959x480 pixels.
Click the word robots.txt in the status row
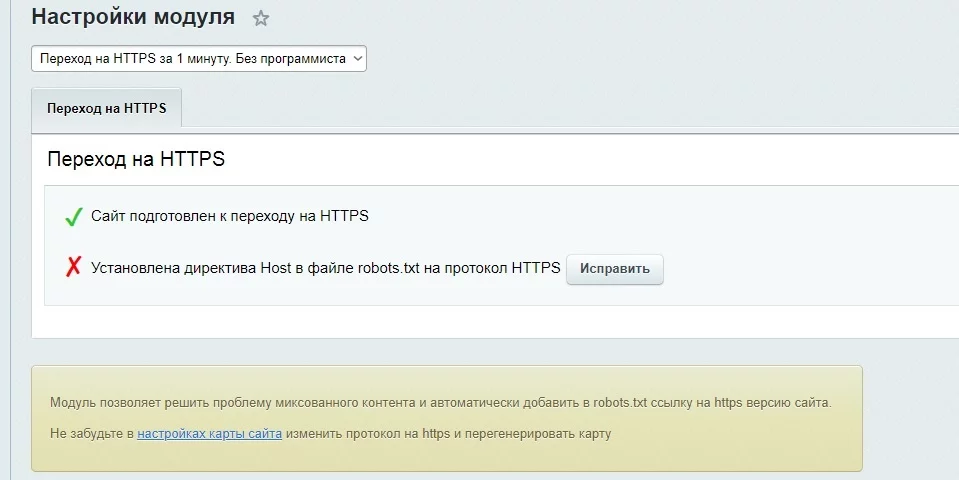(386, 268)
